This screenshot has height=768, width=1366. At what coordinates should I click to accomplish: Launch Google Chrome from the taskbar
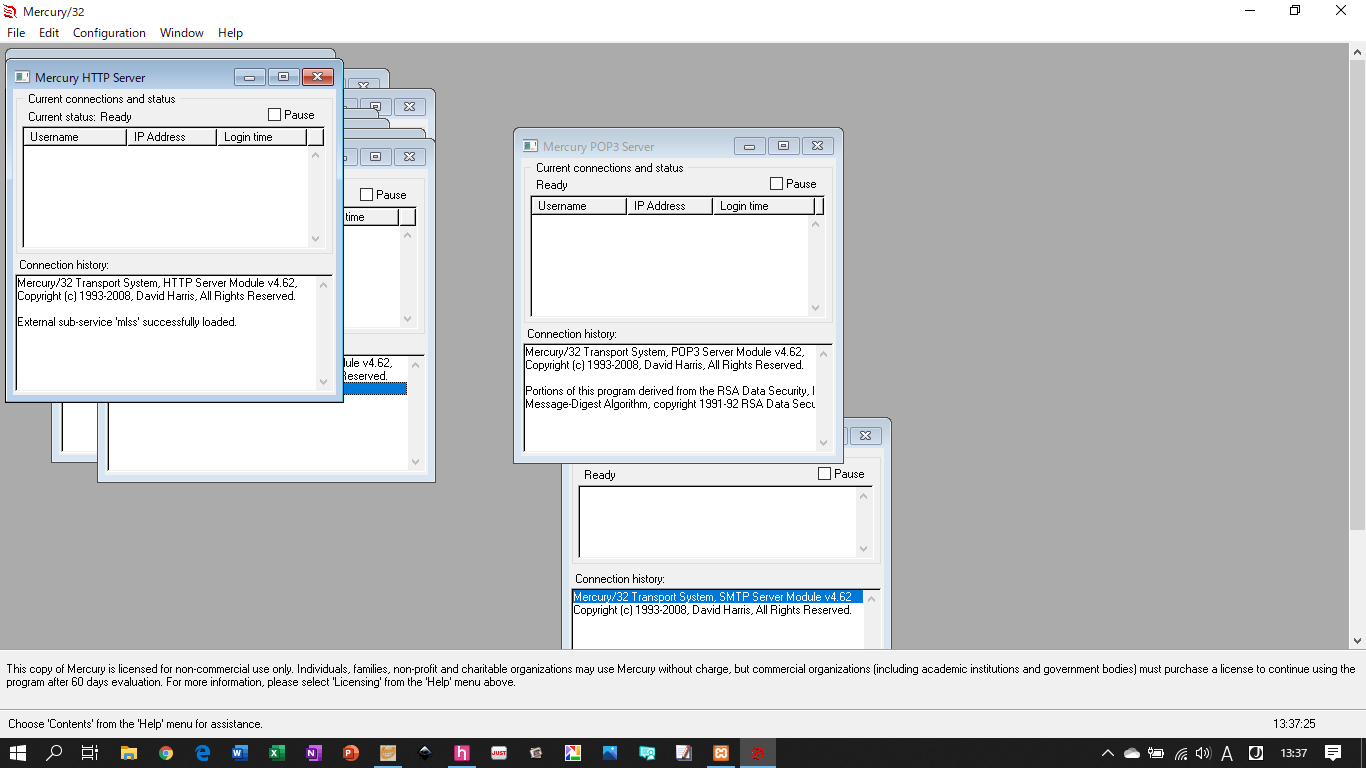tap(165, 753)
